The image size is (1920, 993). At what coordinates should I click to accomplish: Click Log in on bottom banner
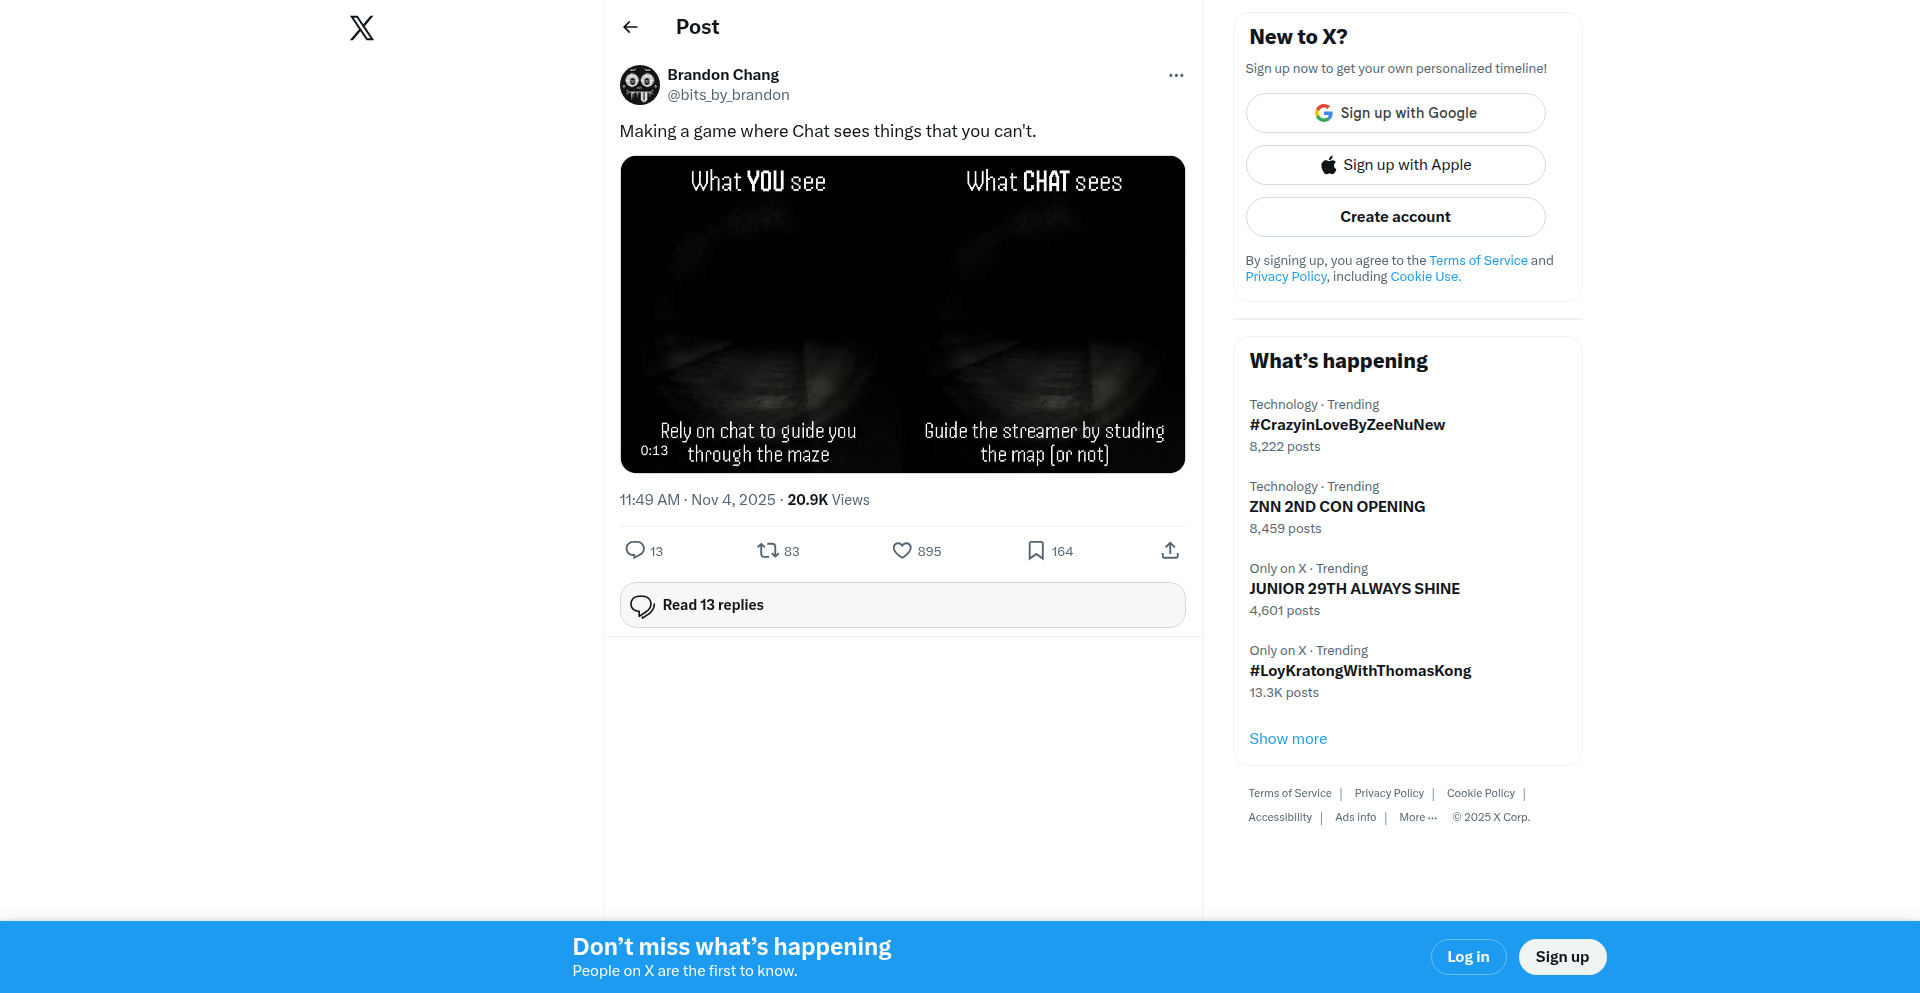pos(1468,957)
